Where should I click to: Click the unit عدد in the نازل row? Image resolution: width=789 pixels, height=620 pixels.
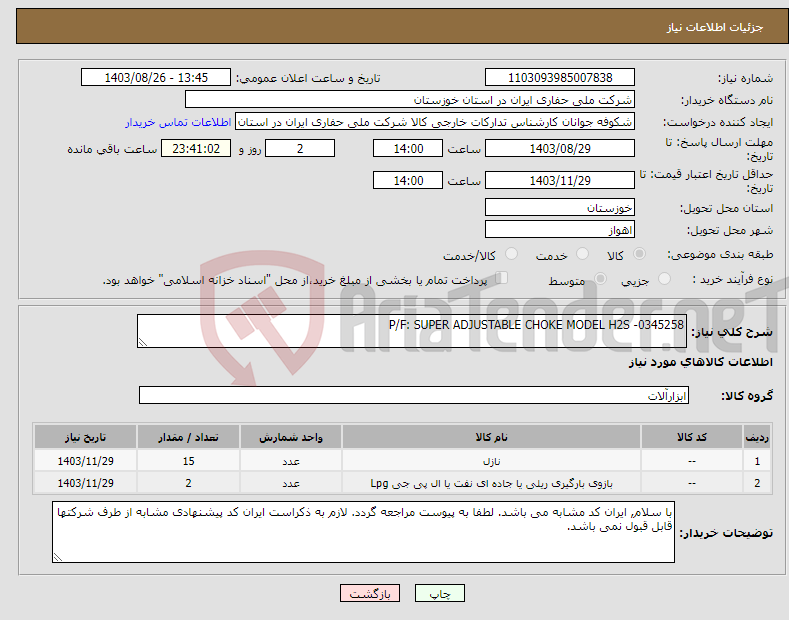pyautogui.click(x=291, y=461)
